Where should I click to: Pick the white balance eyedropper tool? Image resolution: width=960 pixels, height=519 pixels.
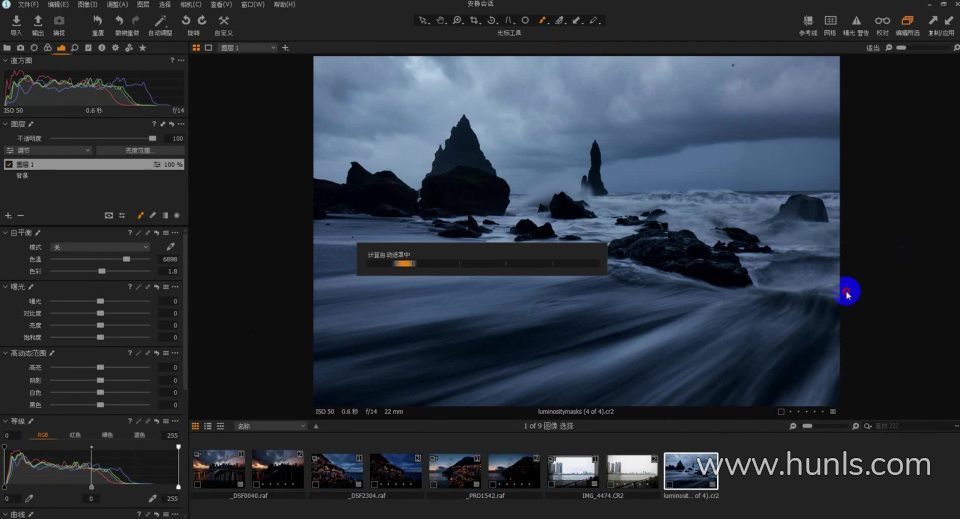coord(170,246)
